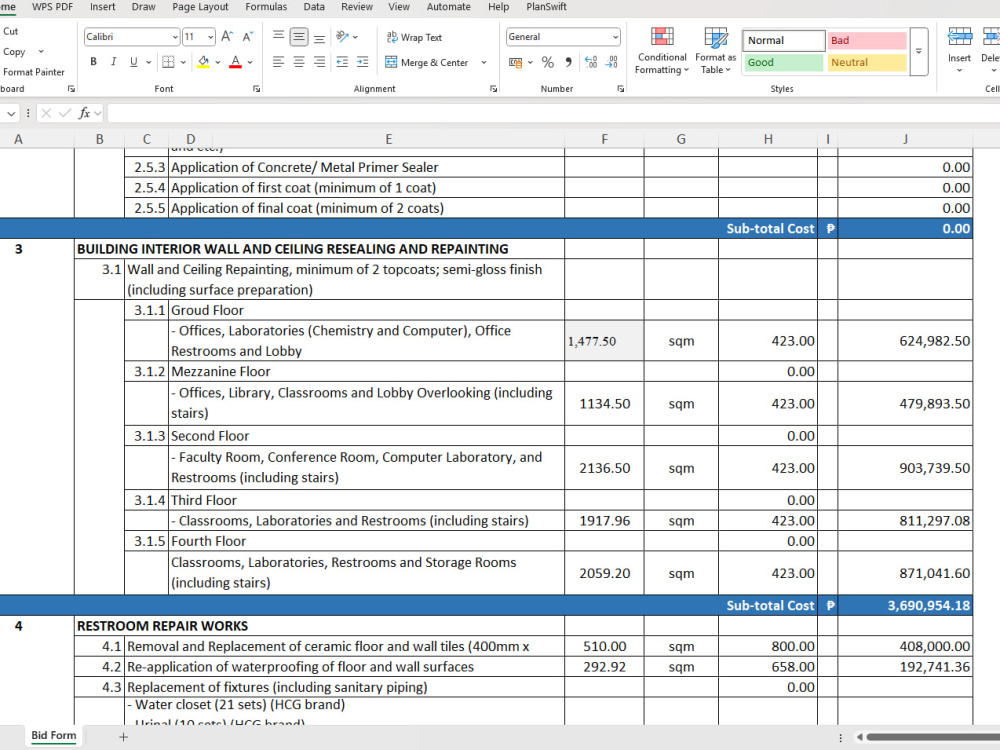The height and width of the screenshot is (750, 1000).
Task: Align text to bottom
Action: pos(320,37)
